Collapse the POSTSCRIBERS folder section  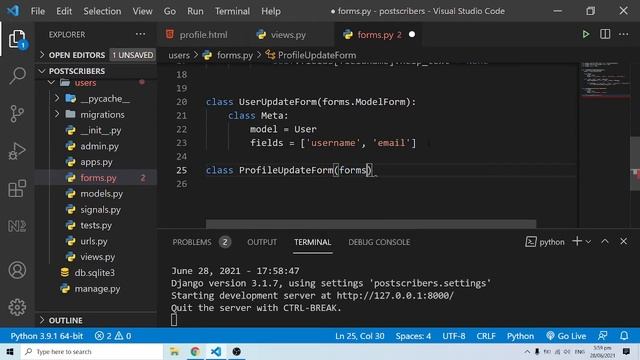click(96, 71)
